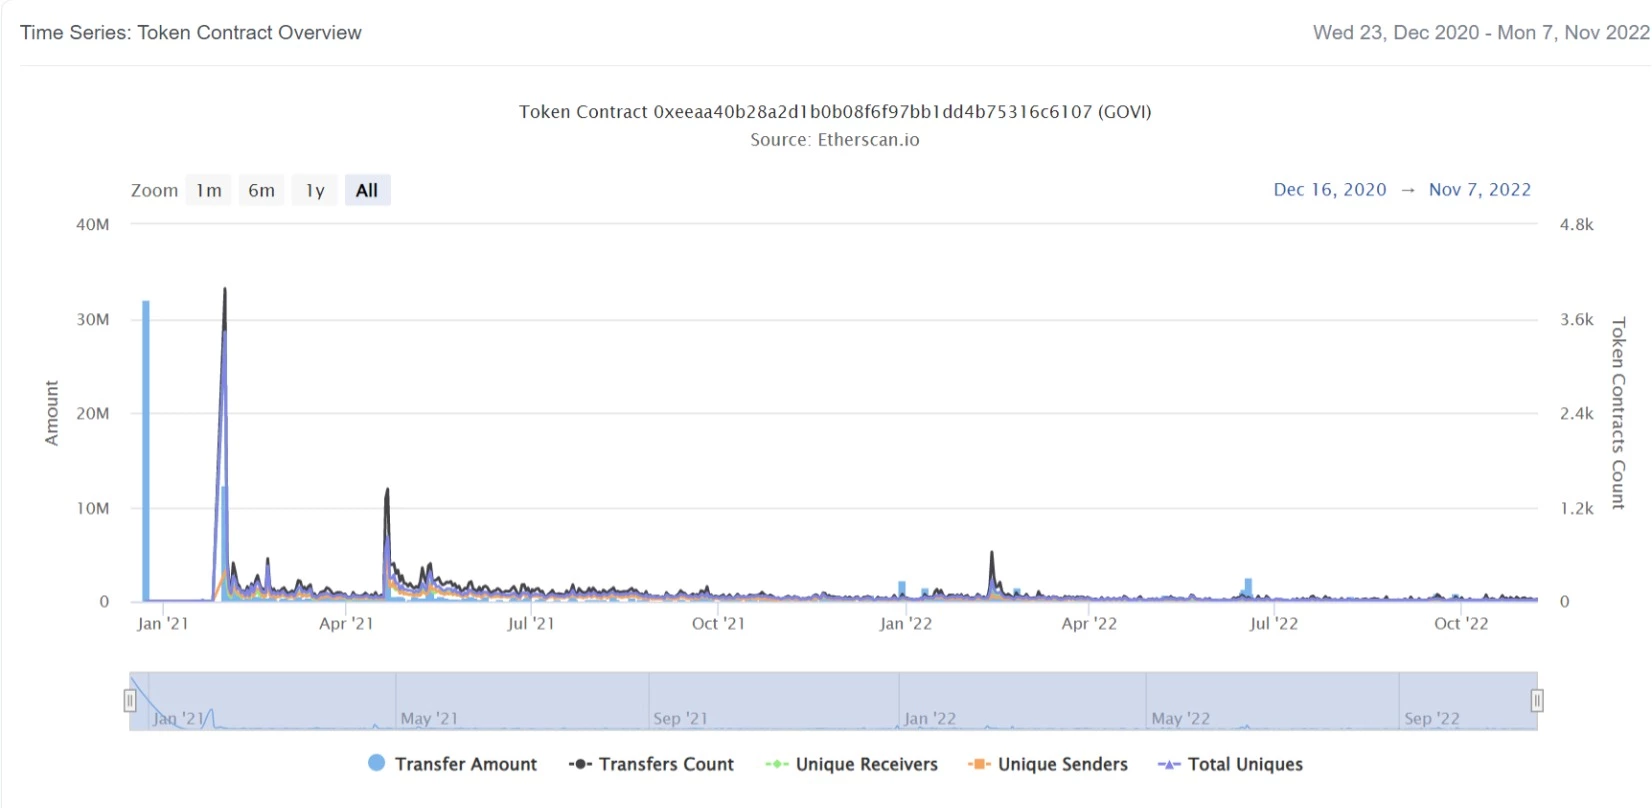Click the highest black spike peak after Jan '21
This screenshot has height=808, width=1652.
(x=225, y=290)
